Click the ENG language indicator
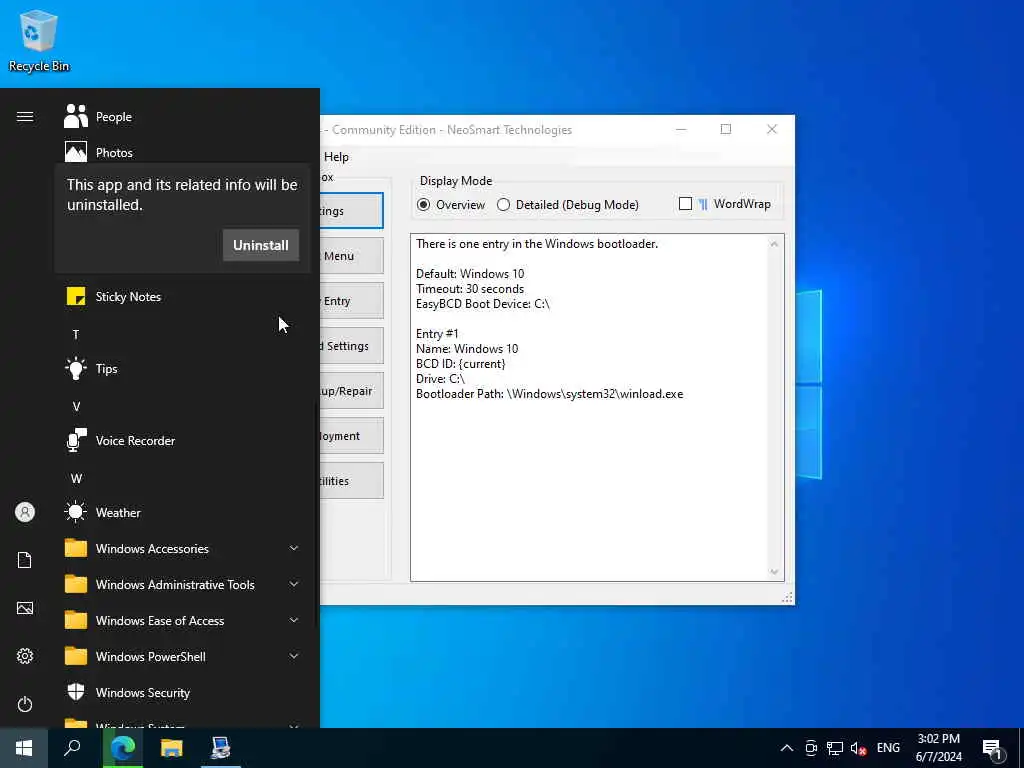1024x768 pixels. [888, 748]
